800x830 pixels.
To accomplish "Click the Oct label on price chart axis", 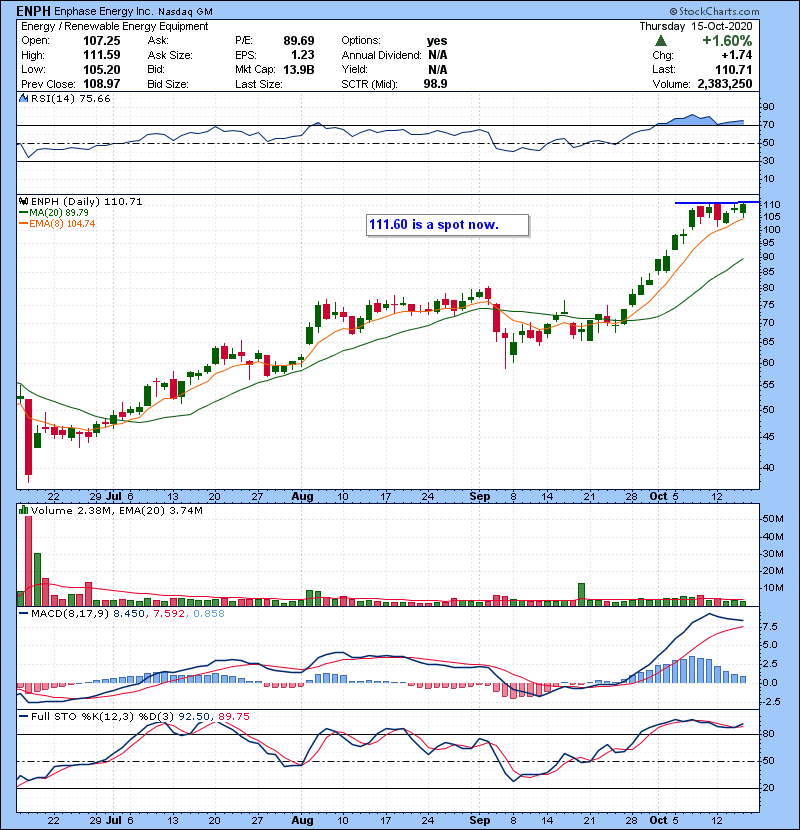I will pos(658,497).
